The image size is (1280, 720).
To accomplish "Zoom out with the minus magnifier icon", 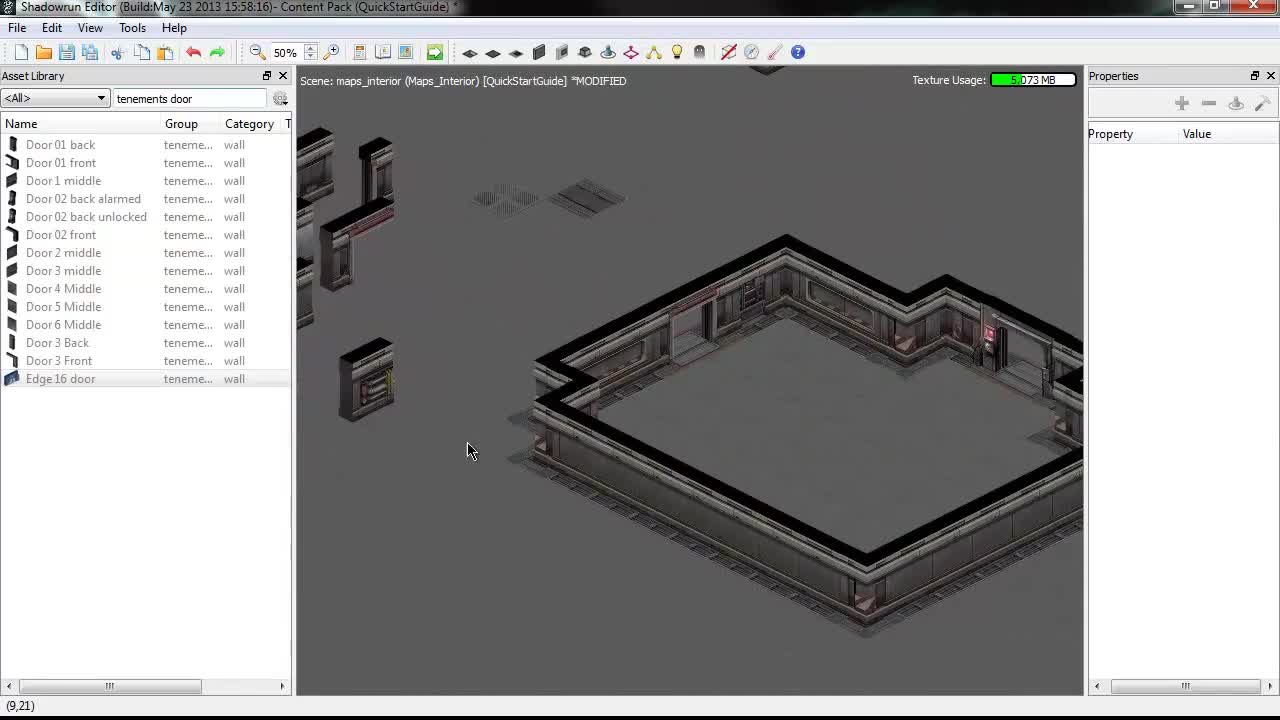I will point(257,52).
